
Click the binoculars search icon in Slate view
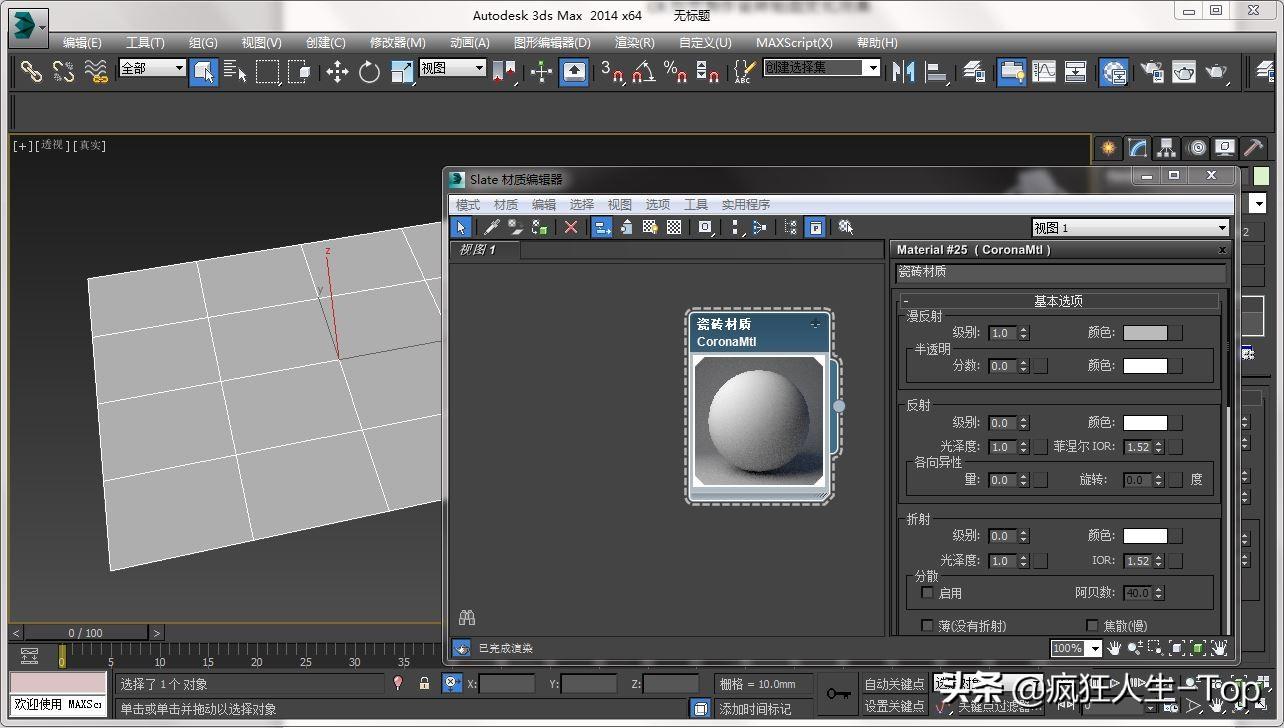(x=466, y=618)
